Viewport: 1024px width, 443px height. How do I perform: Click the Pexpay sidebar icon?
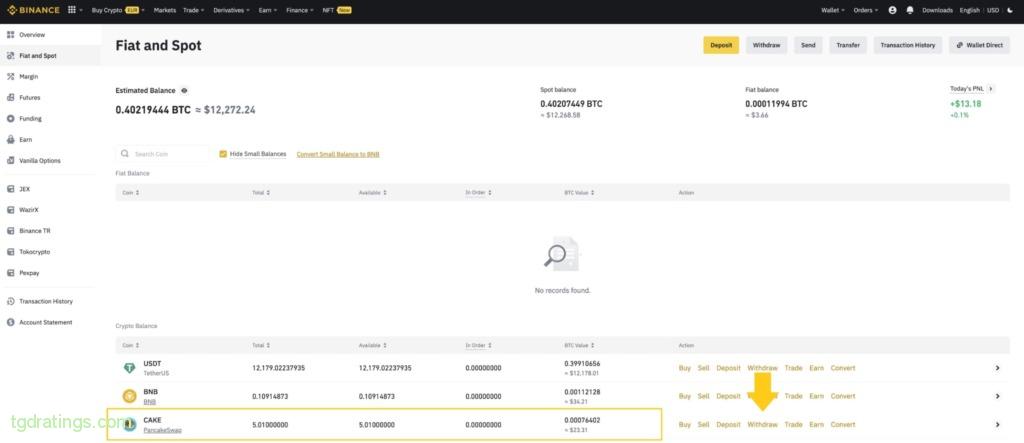pos(10,272)
